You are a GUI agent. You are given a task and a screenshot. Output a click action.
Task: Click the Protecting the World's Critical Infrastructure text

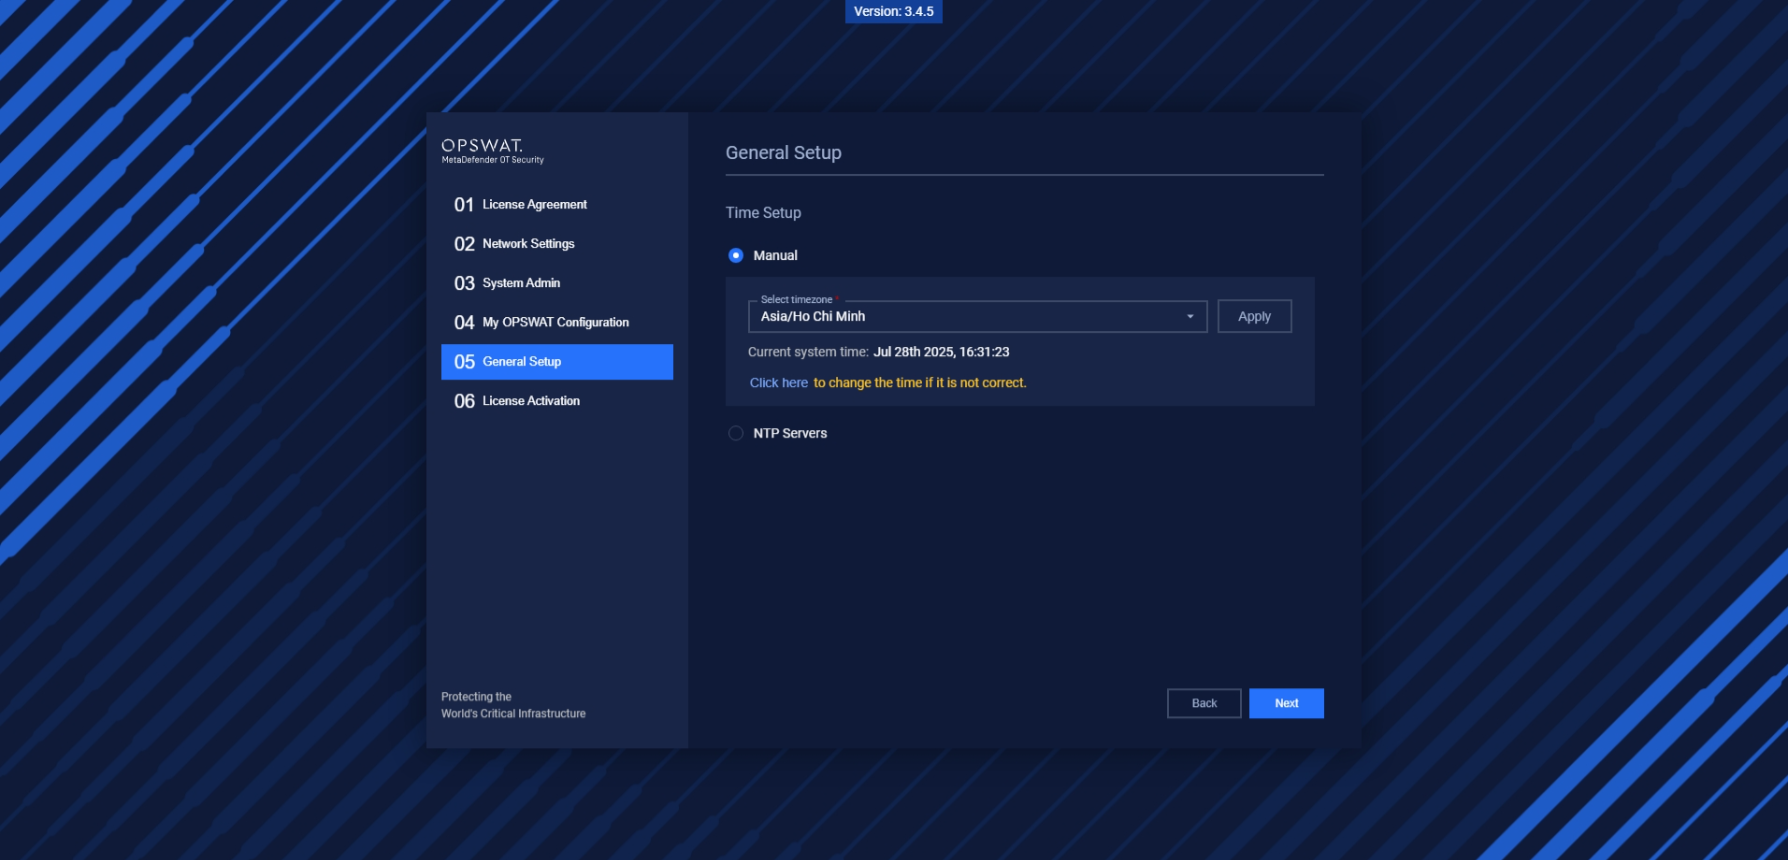coord(513,705)
